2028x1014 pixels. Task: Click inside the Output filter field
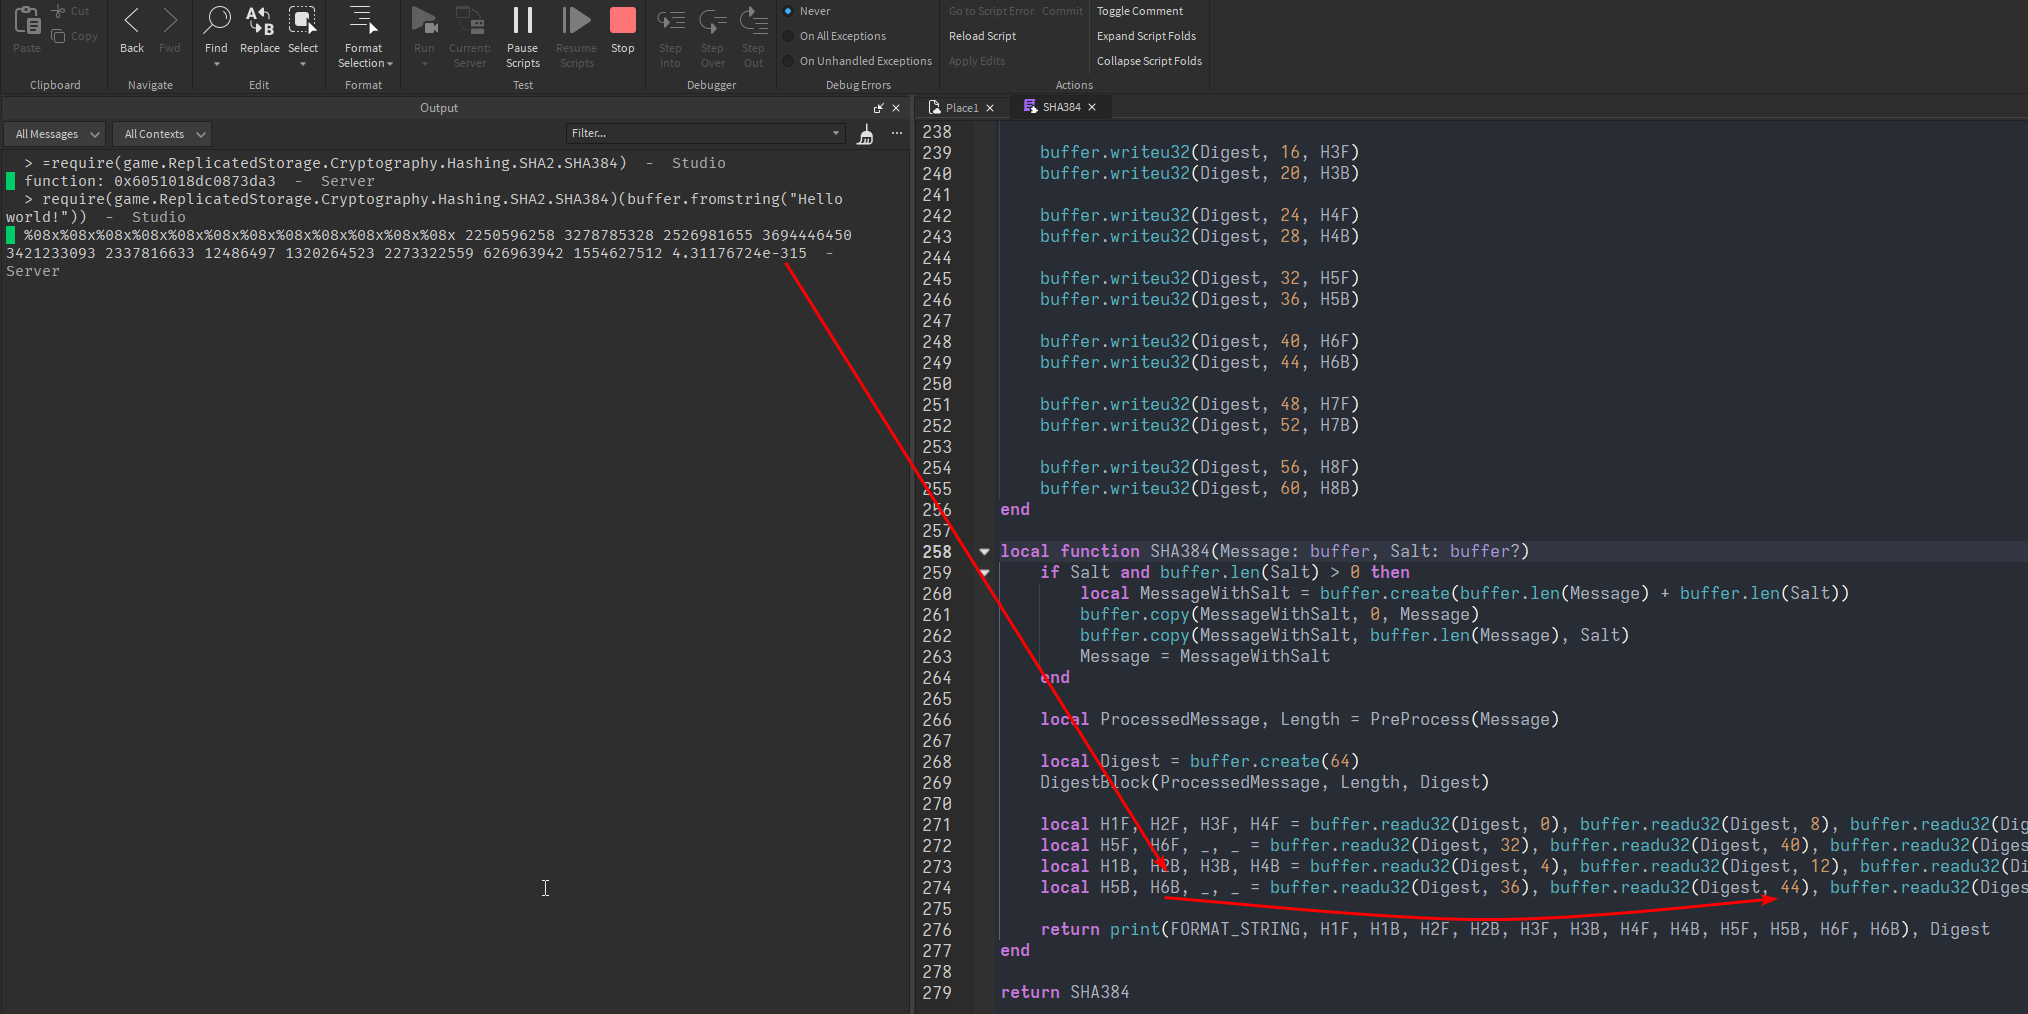(700, 132)
